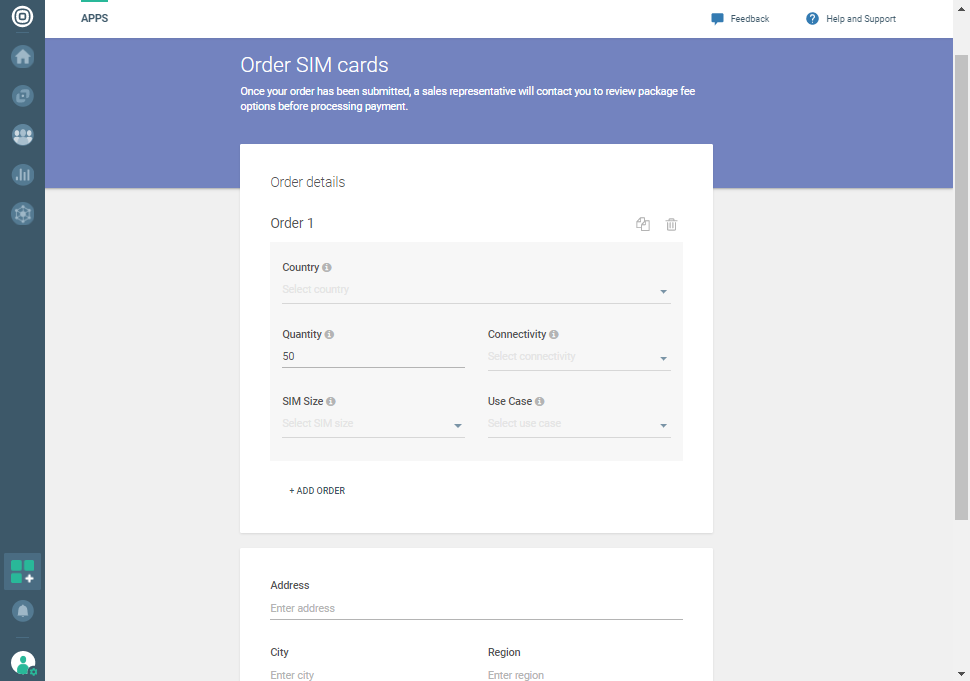This screenshot has height=681, width=970.
Task: Click the + ADD ORDER button
Action: tap(317, 491)
